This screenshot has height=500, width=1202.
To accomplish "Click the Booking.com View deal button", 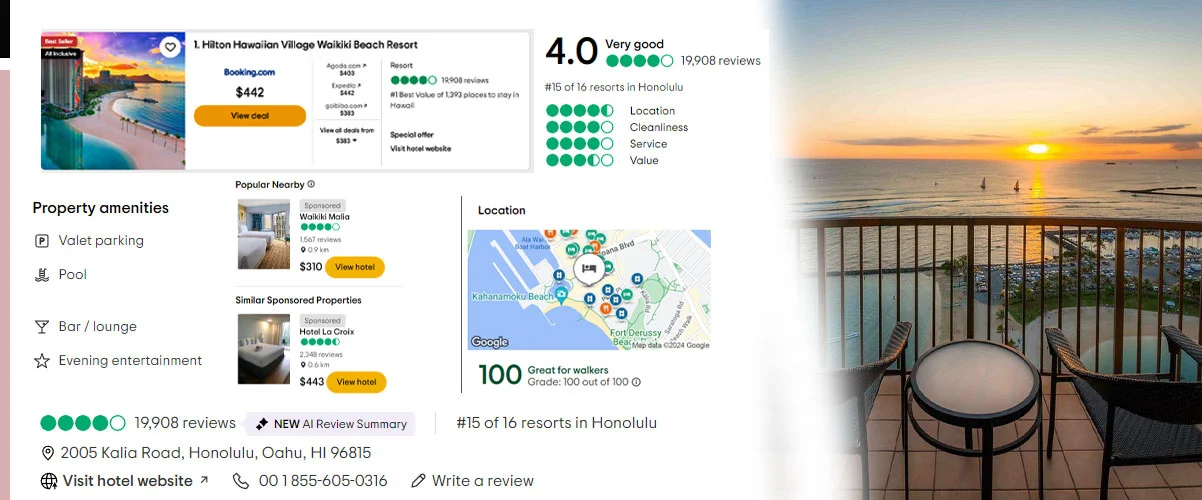I will 249,116.
